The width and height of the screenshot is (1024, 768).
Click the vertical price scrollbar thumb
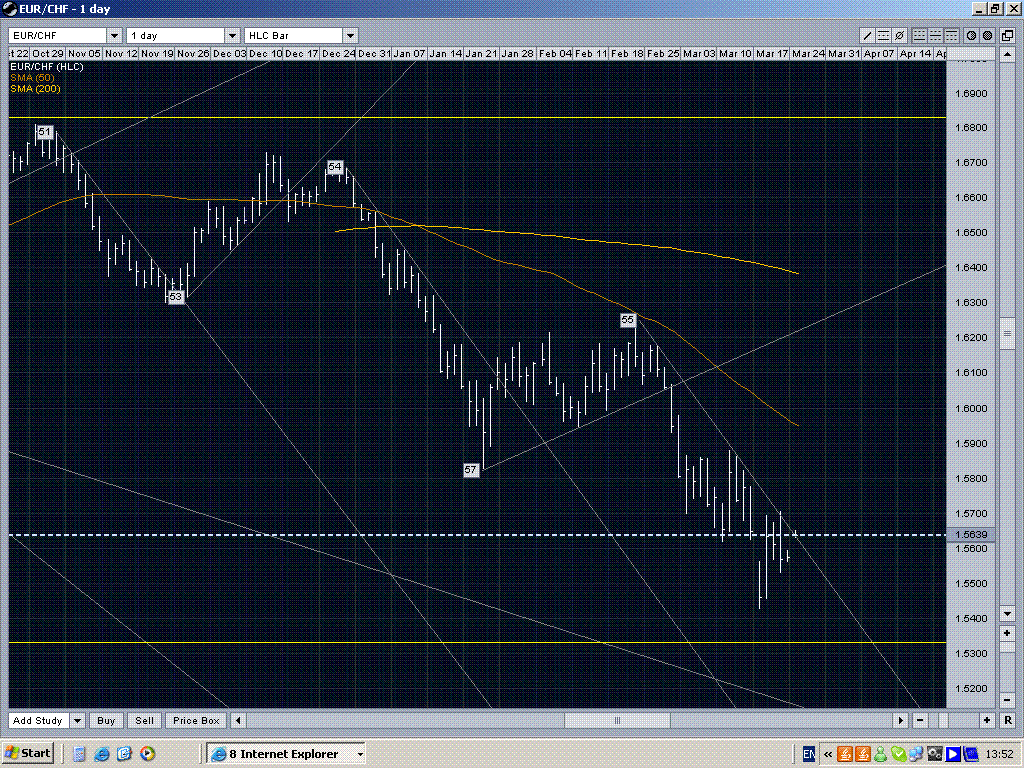[1007, 334]
